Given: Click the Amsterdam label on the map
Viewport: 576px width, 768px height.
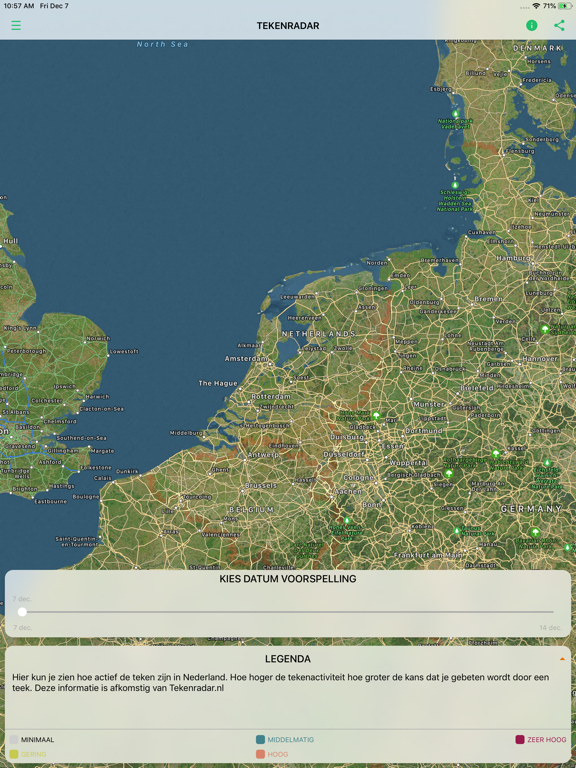Looking at the screenshot, I should tap(246, 359).
